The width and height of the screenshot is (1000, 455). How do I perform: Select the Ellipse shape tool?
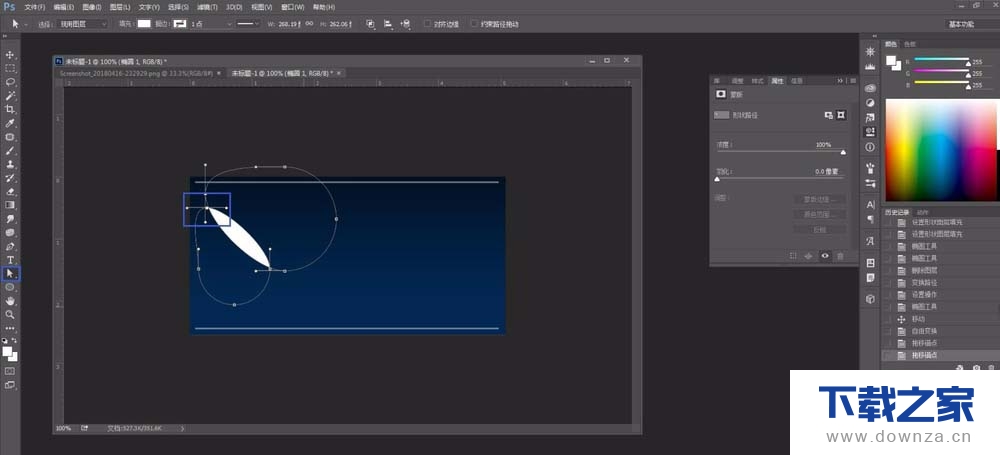(x=10, y=287)
